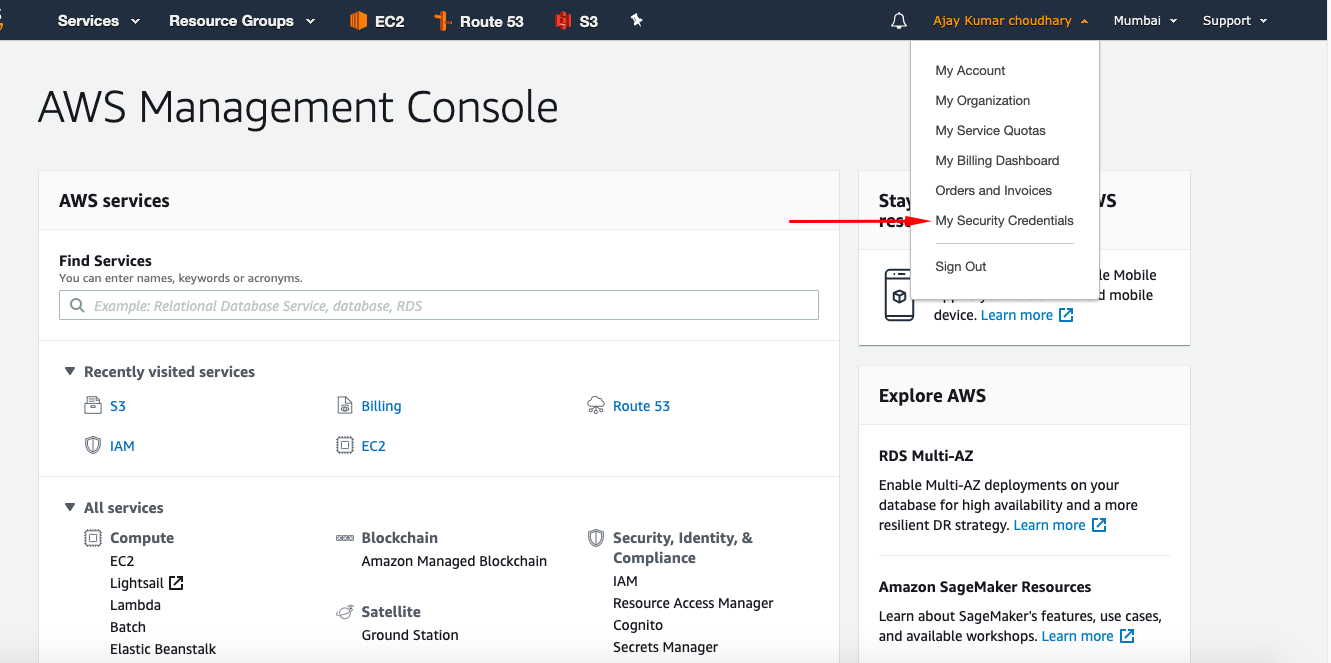Click the Compute category icon
The height and width of the screenshot is (663, 1331).
tap(93, 538)
